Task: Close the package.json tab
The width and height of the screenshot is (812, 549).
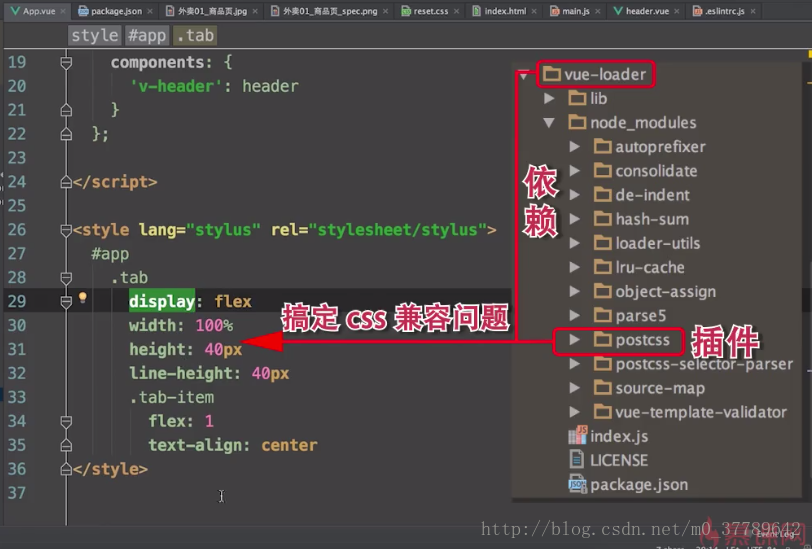Action: click(x=150, y=11)
